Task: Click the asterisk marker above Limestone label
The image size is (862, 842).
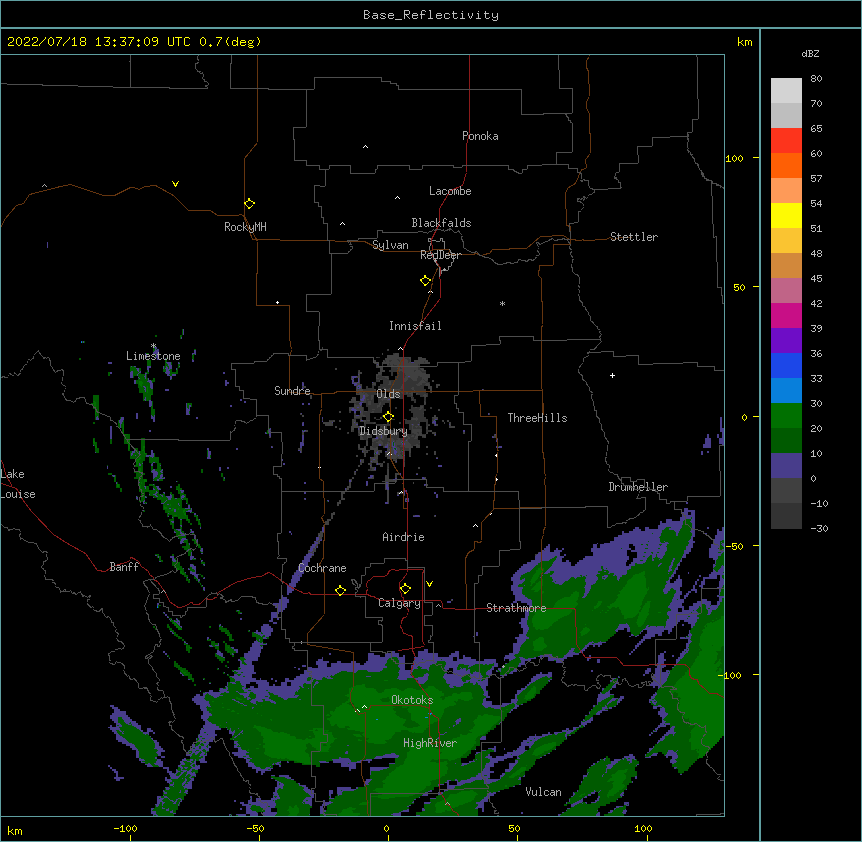Action: pos(153,346)
